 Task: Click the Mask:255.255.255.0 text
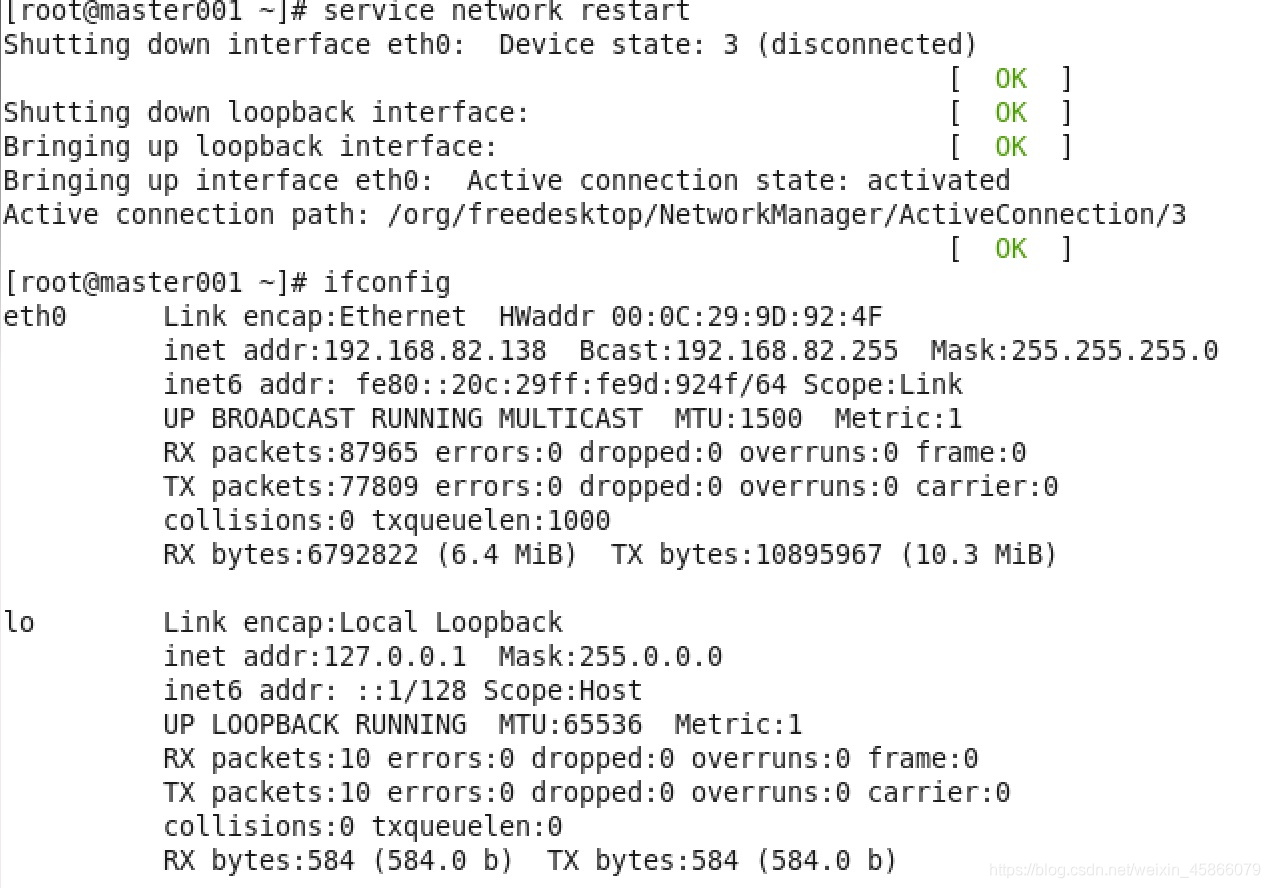(x=1074, y=351)
